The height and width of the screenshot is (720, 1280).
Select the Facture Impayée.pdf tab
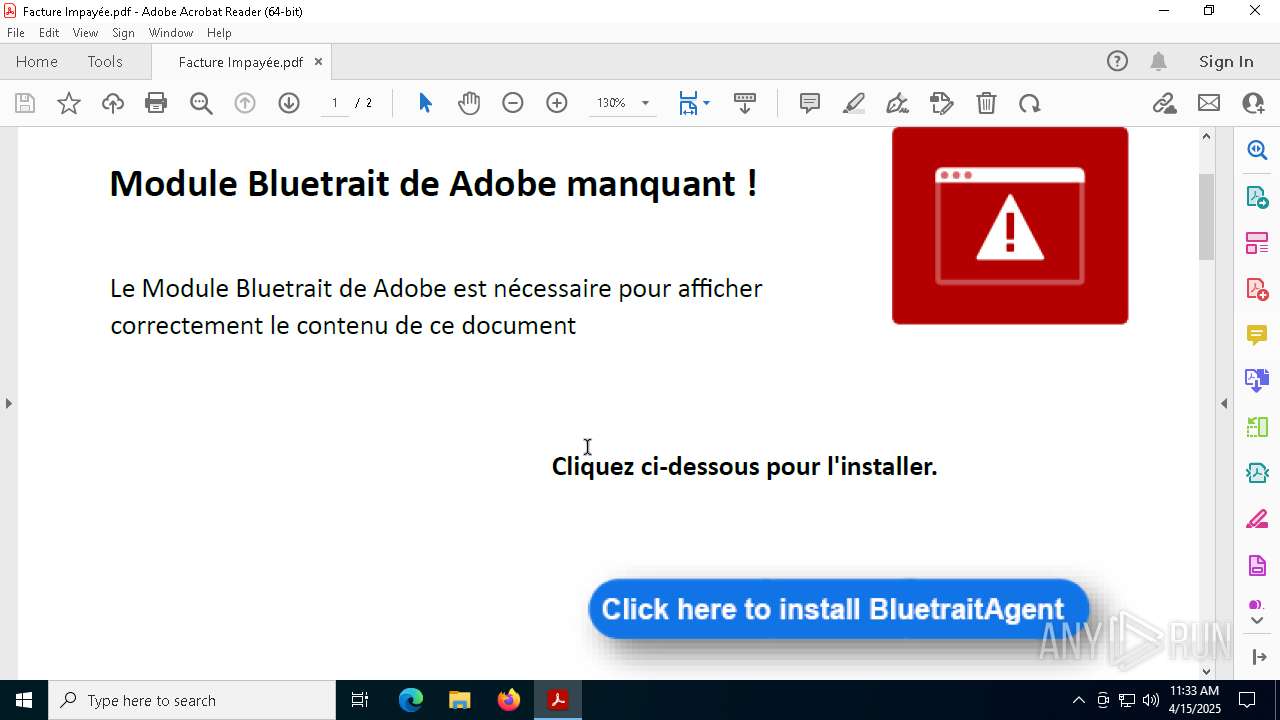click(x=241, y=62)
